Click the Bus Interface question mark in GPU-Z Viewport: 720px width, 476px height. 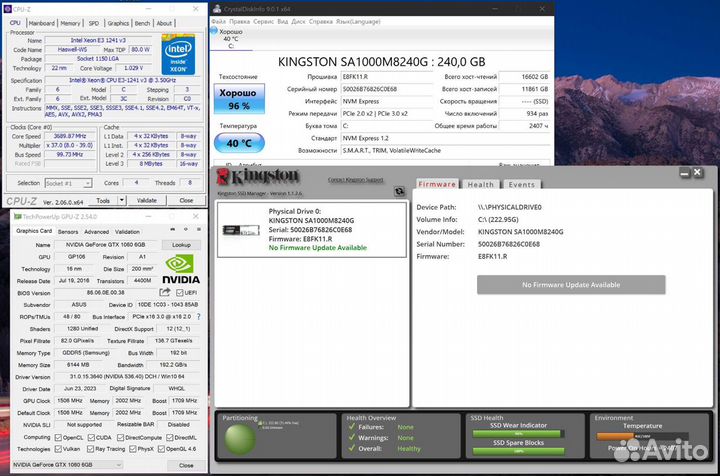pos(198,317)
